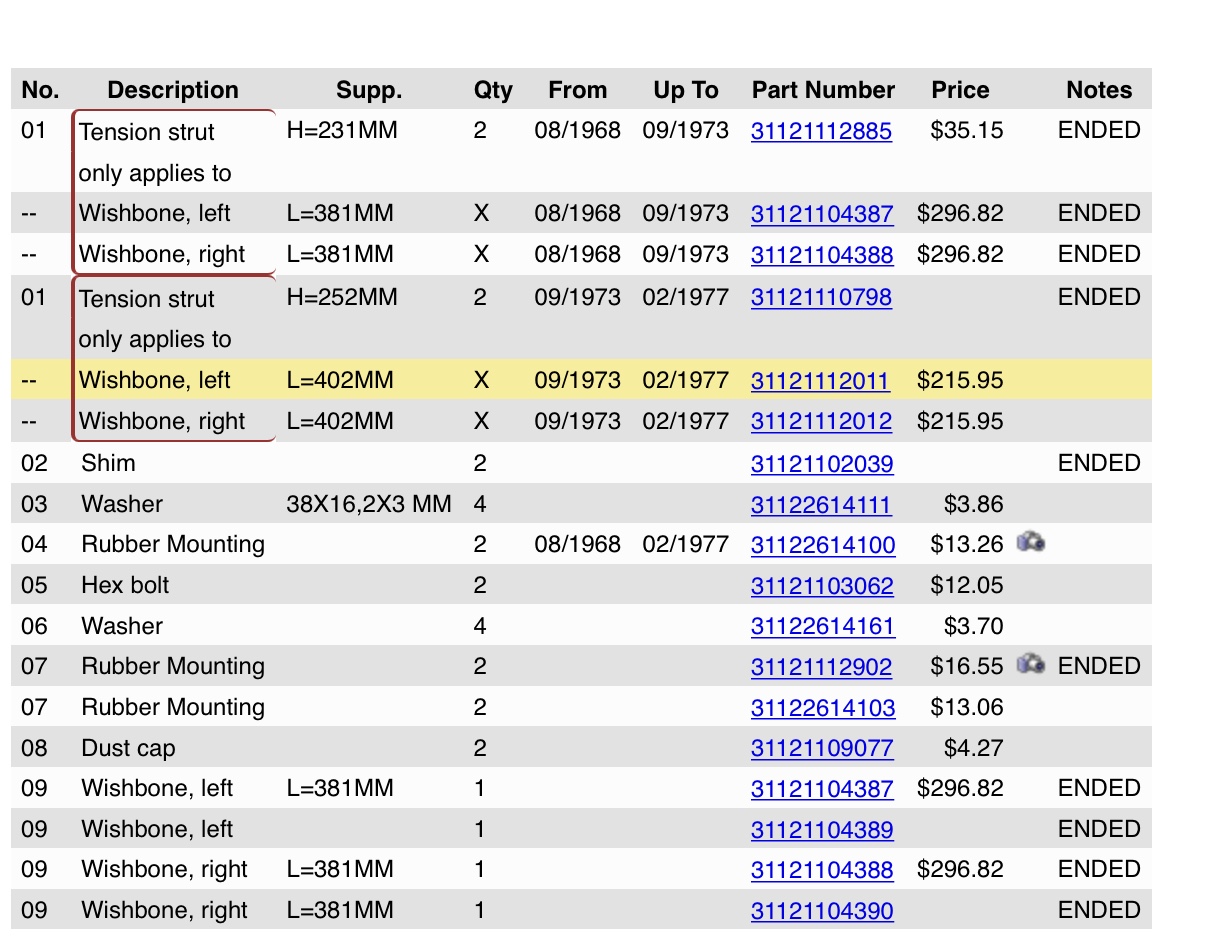
Task: Open Rubber Mounting part number 31122614103
Action: (x=823, y=708)
